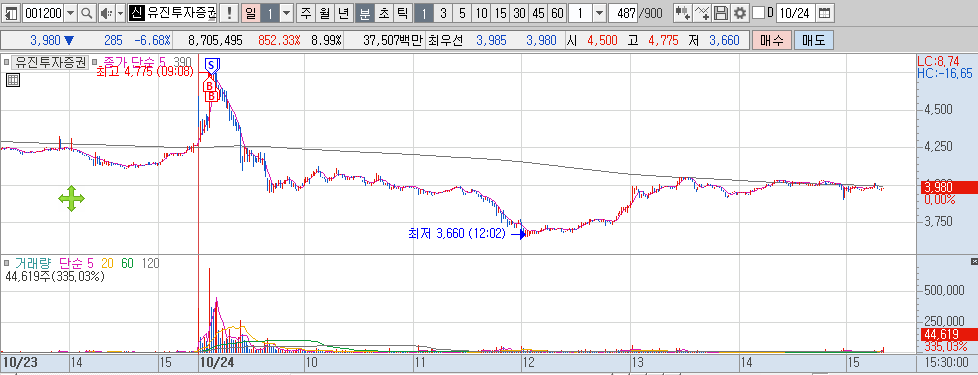The height and width of the screenshot is (375, 978).
Task: Select the 45-minute interval tab
Action: pyautogui.click(x=538, y=12)
